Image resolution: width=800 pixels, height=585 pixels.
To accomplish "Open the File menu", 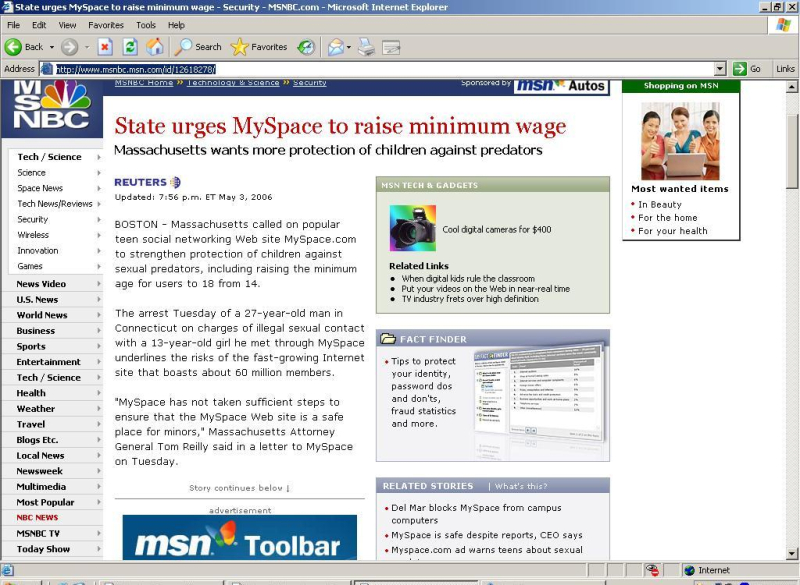I will click(14, 25).
